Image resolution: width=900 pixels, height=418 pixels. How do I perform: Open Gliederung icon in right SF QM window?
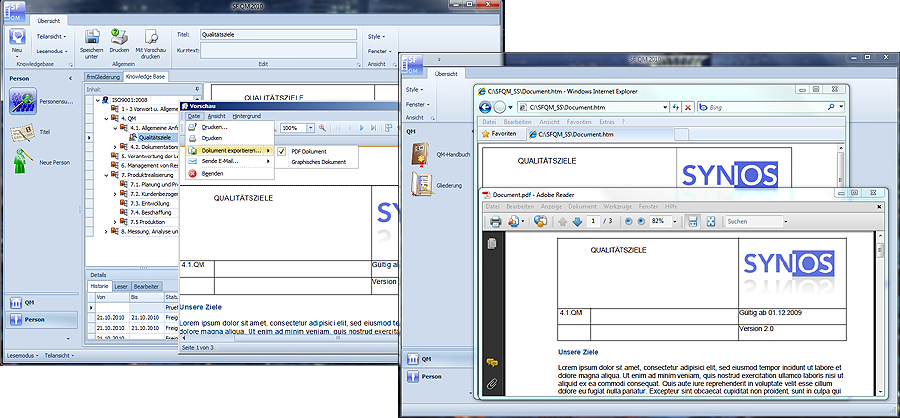pyautogui.click(x=421, y=185)
